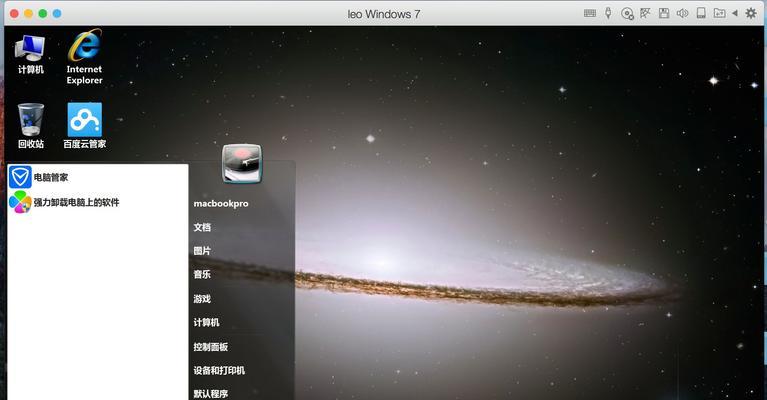The width and height of the screenshot is (767, 400).
Task: Select the 百度云管家 desktop icon
Action: pos(85,126)
